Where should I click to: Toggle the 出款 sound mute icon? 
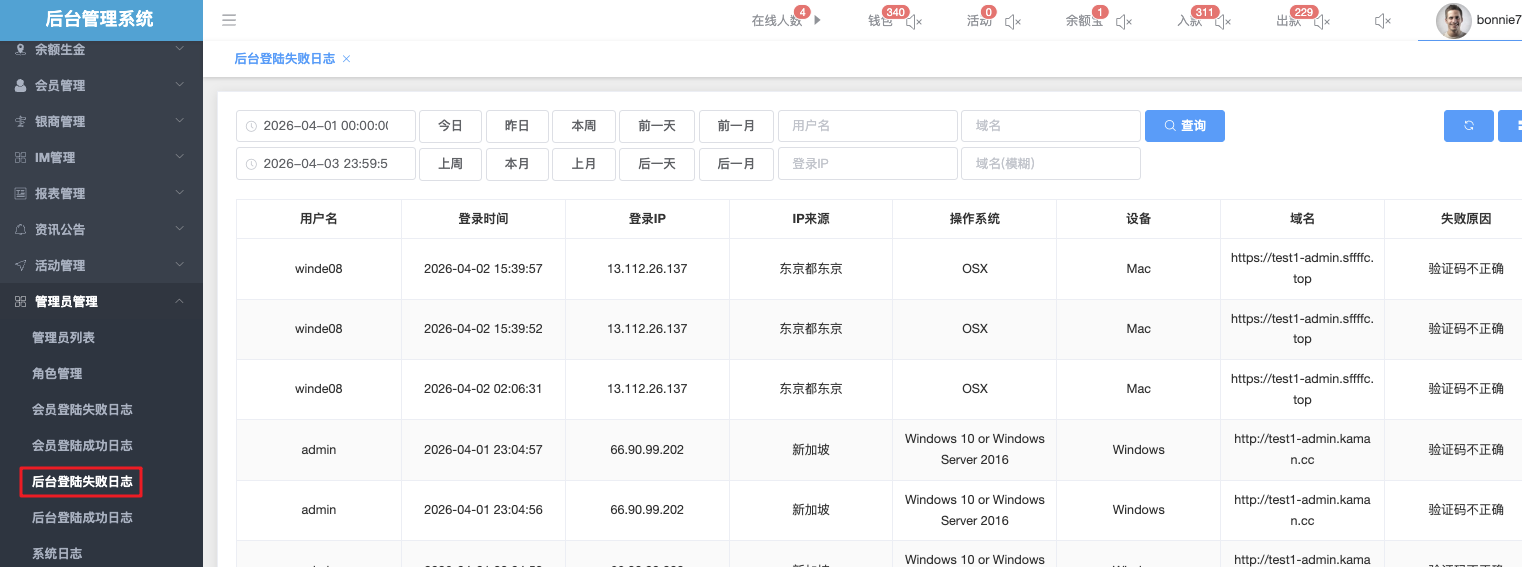tap(1321, 21)
